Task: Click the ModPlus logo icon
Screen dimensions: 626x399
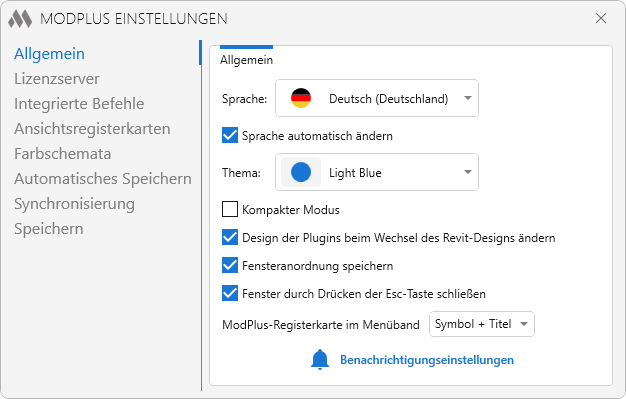Action: click(x=20, y=19)
